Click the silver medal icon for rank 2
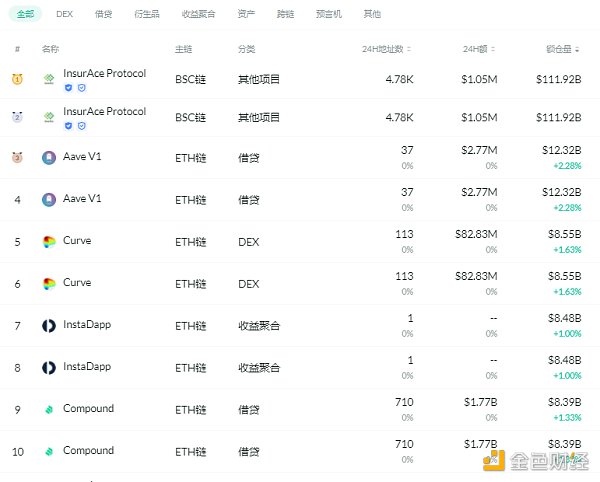The width and height of the screenshot is (600, 482). point(17,117)
